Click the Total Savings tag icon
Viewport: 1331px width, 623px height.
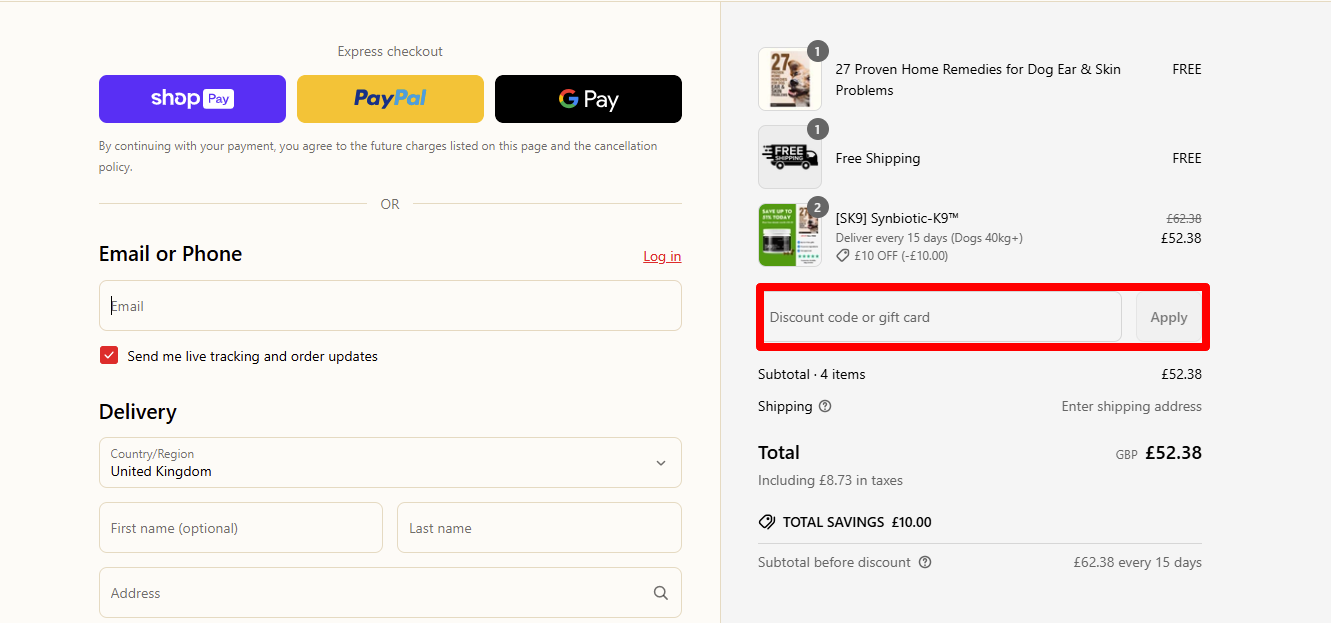click(x=767, y=522)
